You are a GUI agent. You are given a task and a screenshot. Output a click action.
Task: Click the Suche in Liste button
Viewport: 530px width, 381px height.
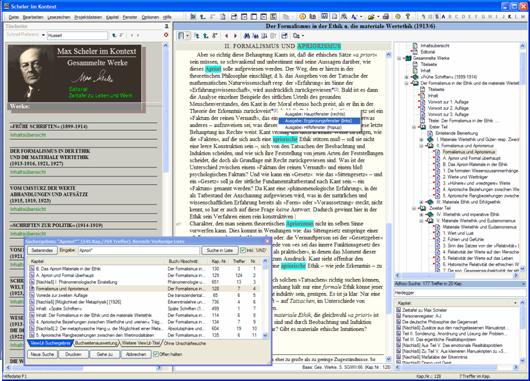point(220,251)
